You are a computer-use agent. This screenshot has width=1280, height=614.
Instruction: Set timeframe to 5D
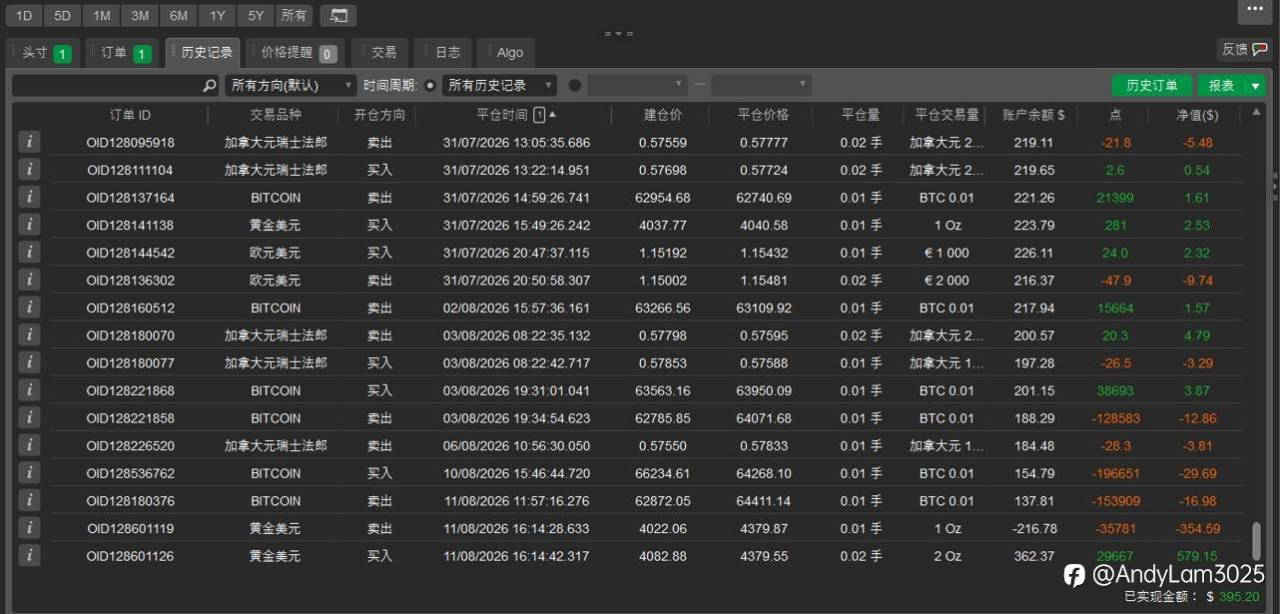(62, 15)
